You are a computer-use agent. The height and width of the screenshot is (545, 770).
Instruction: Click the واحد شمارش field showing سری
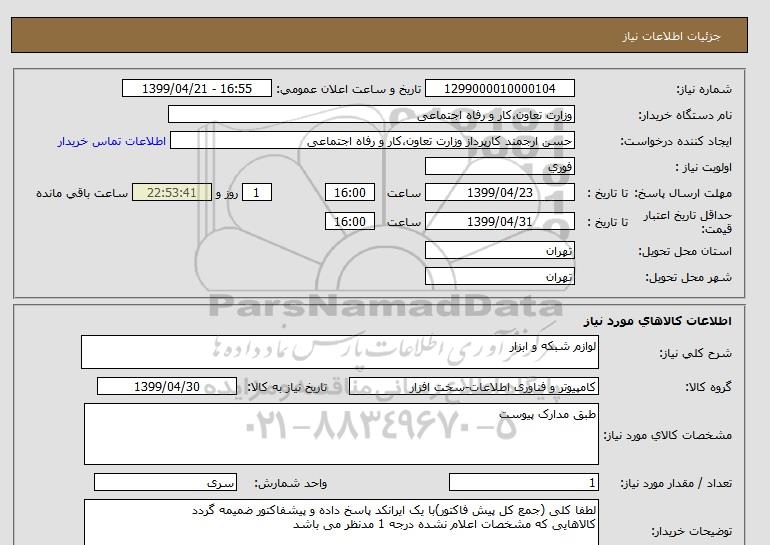[x=165, y=482]
